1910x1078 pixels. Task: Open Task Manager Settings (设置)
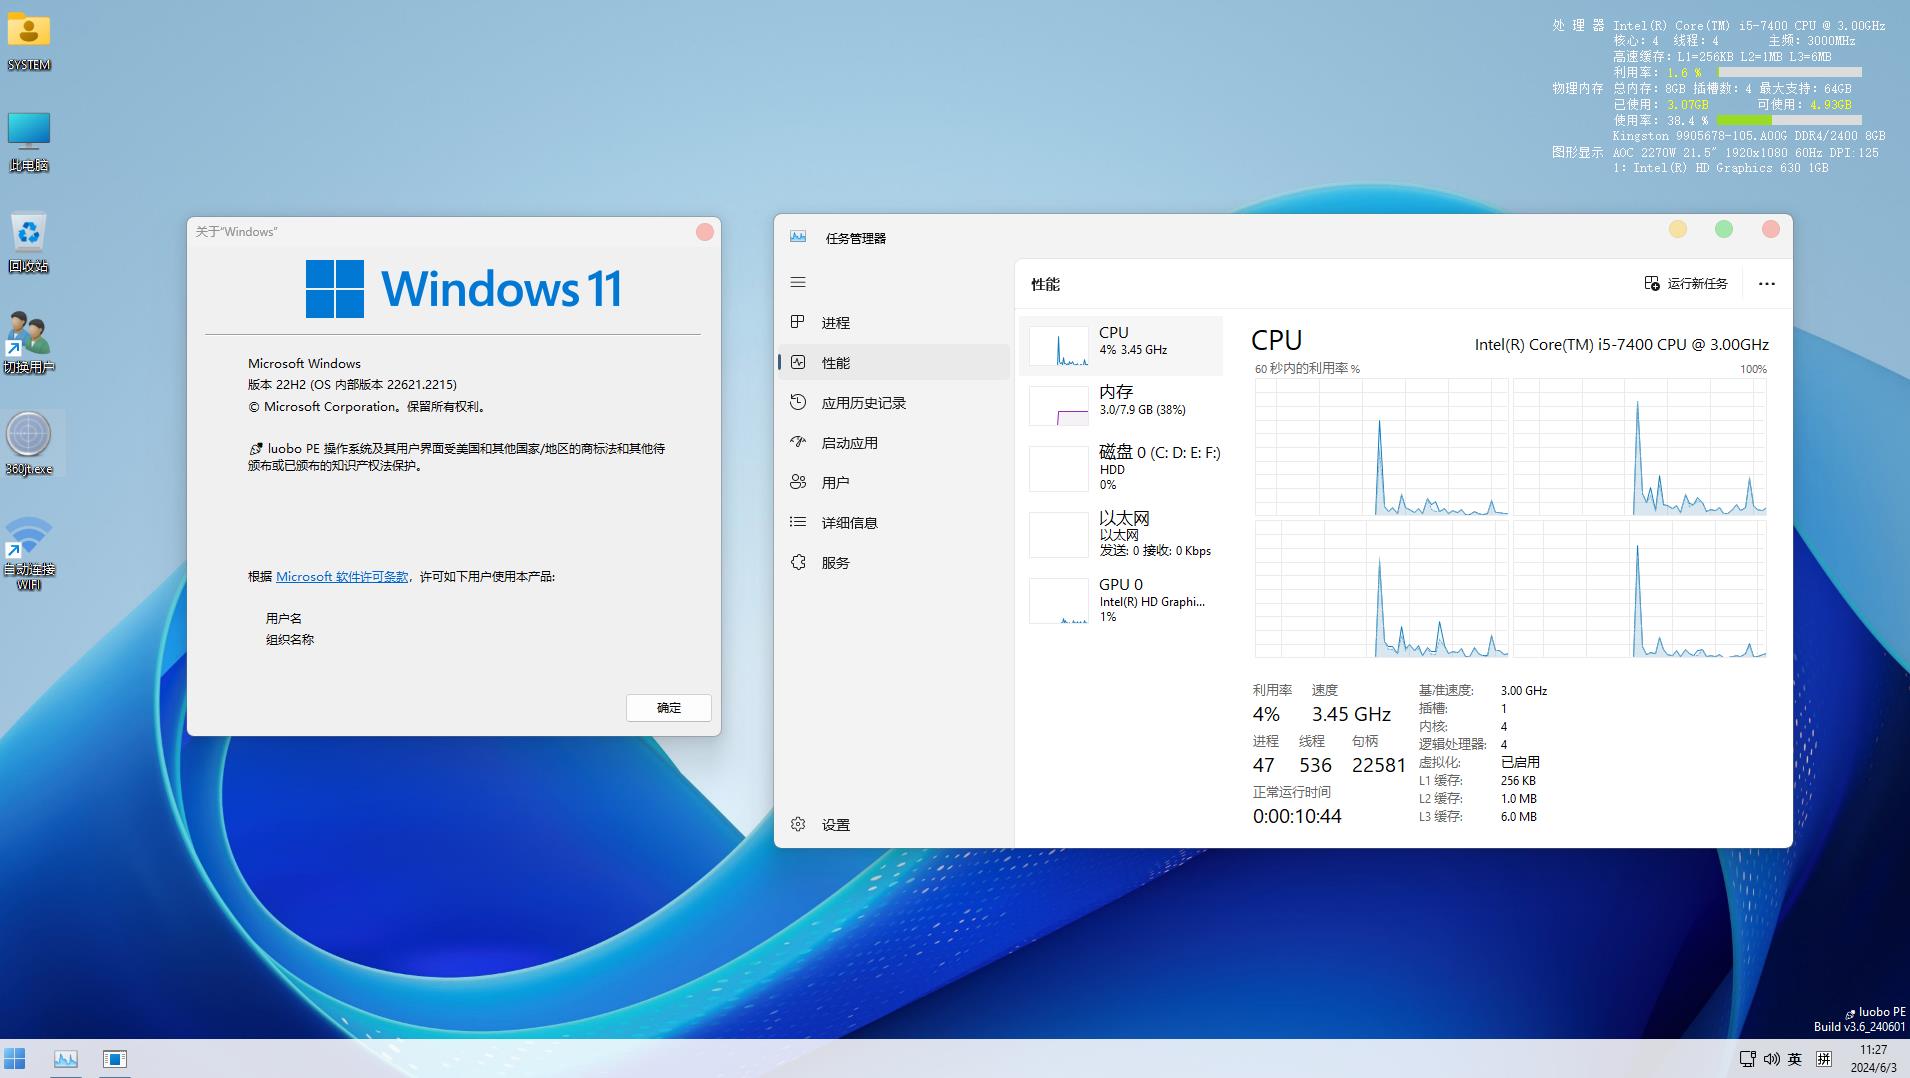pos(893,824)
